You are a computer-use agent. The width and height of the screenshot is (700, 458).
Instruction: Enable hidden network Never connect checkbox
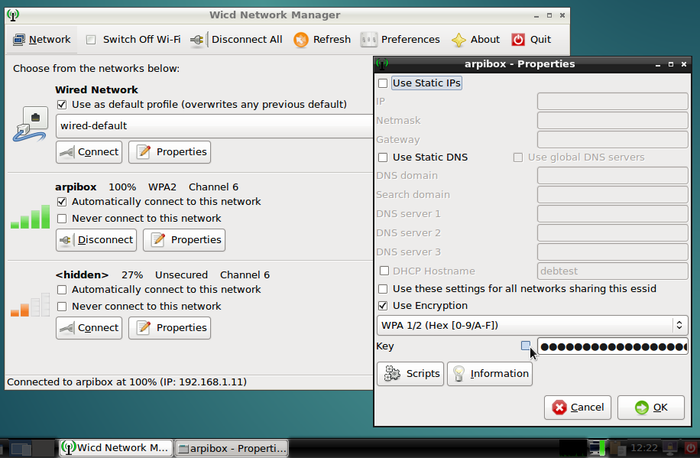click(62, 307)
